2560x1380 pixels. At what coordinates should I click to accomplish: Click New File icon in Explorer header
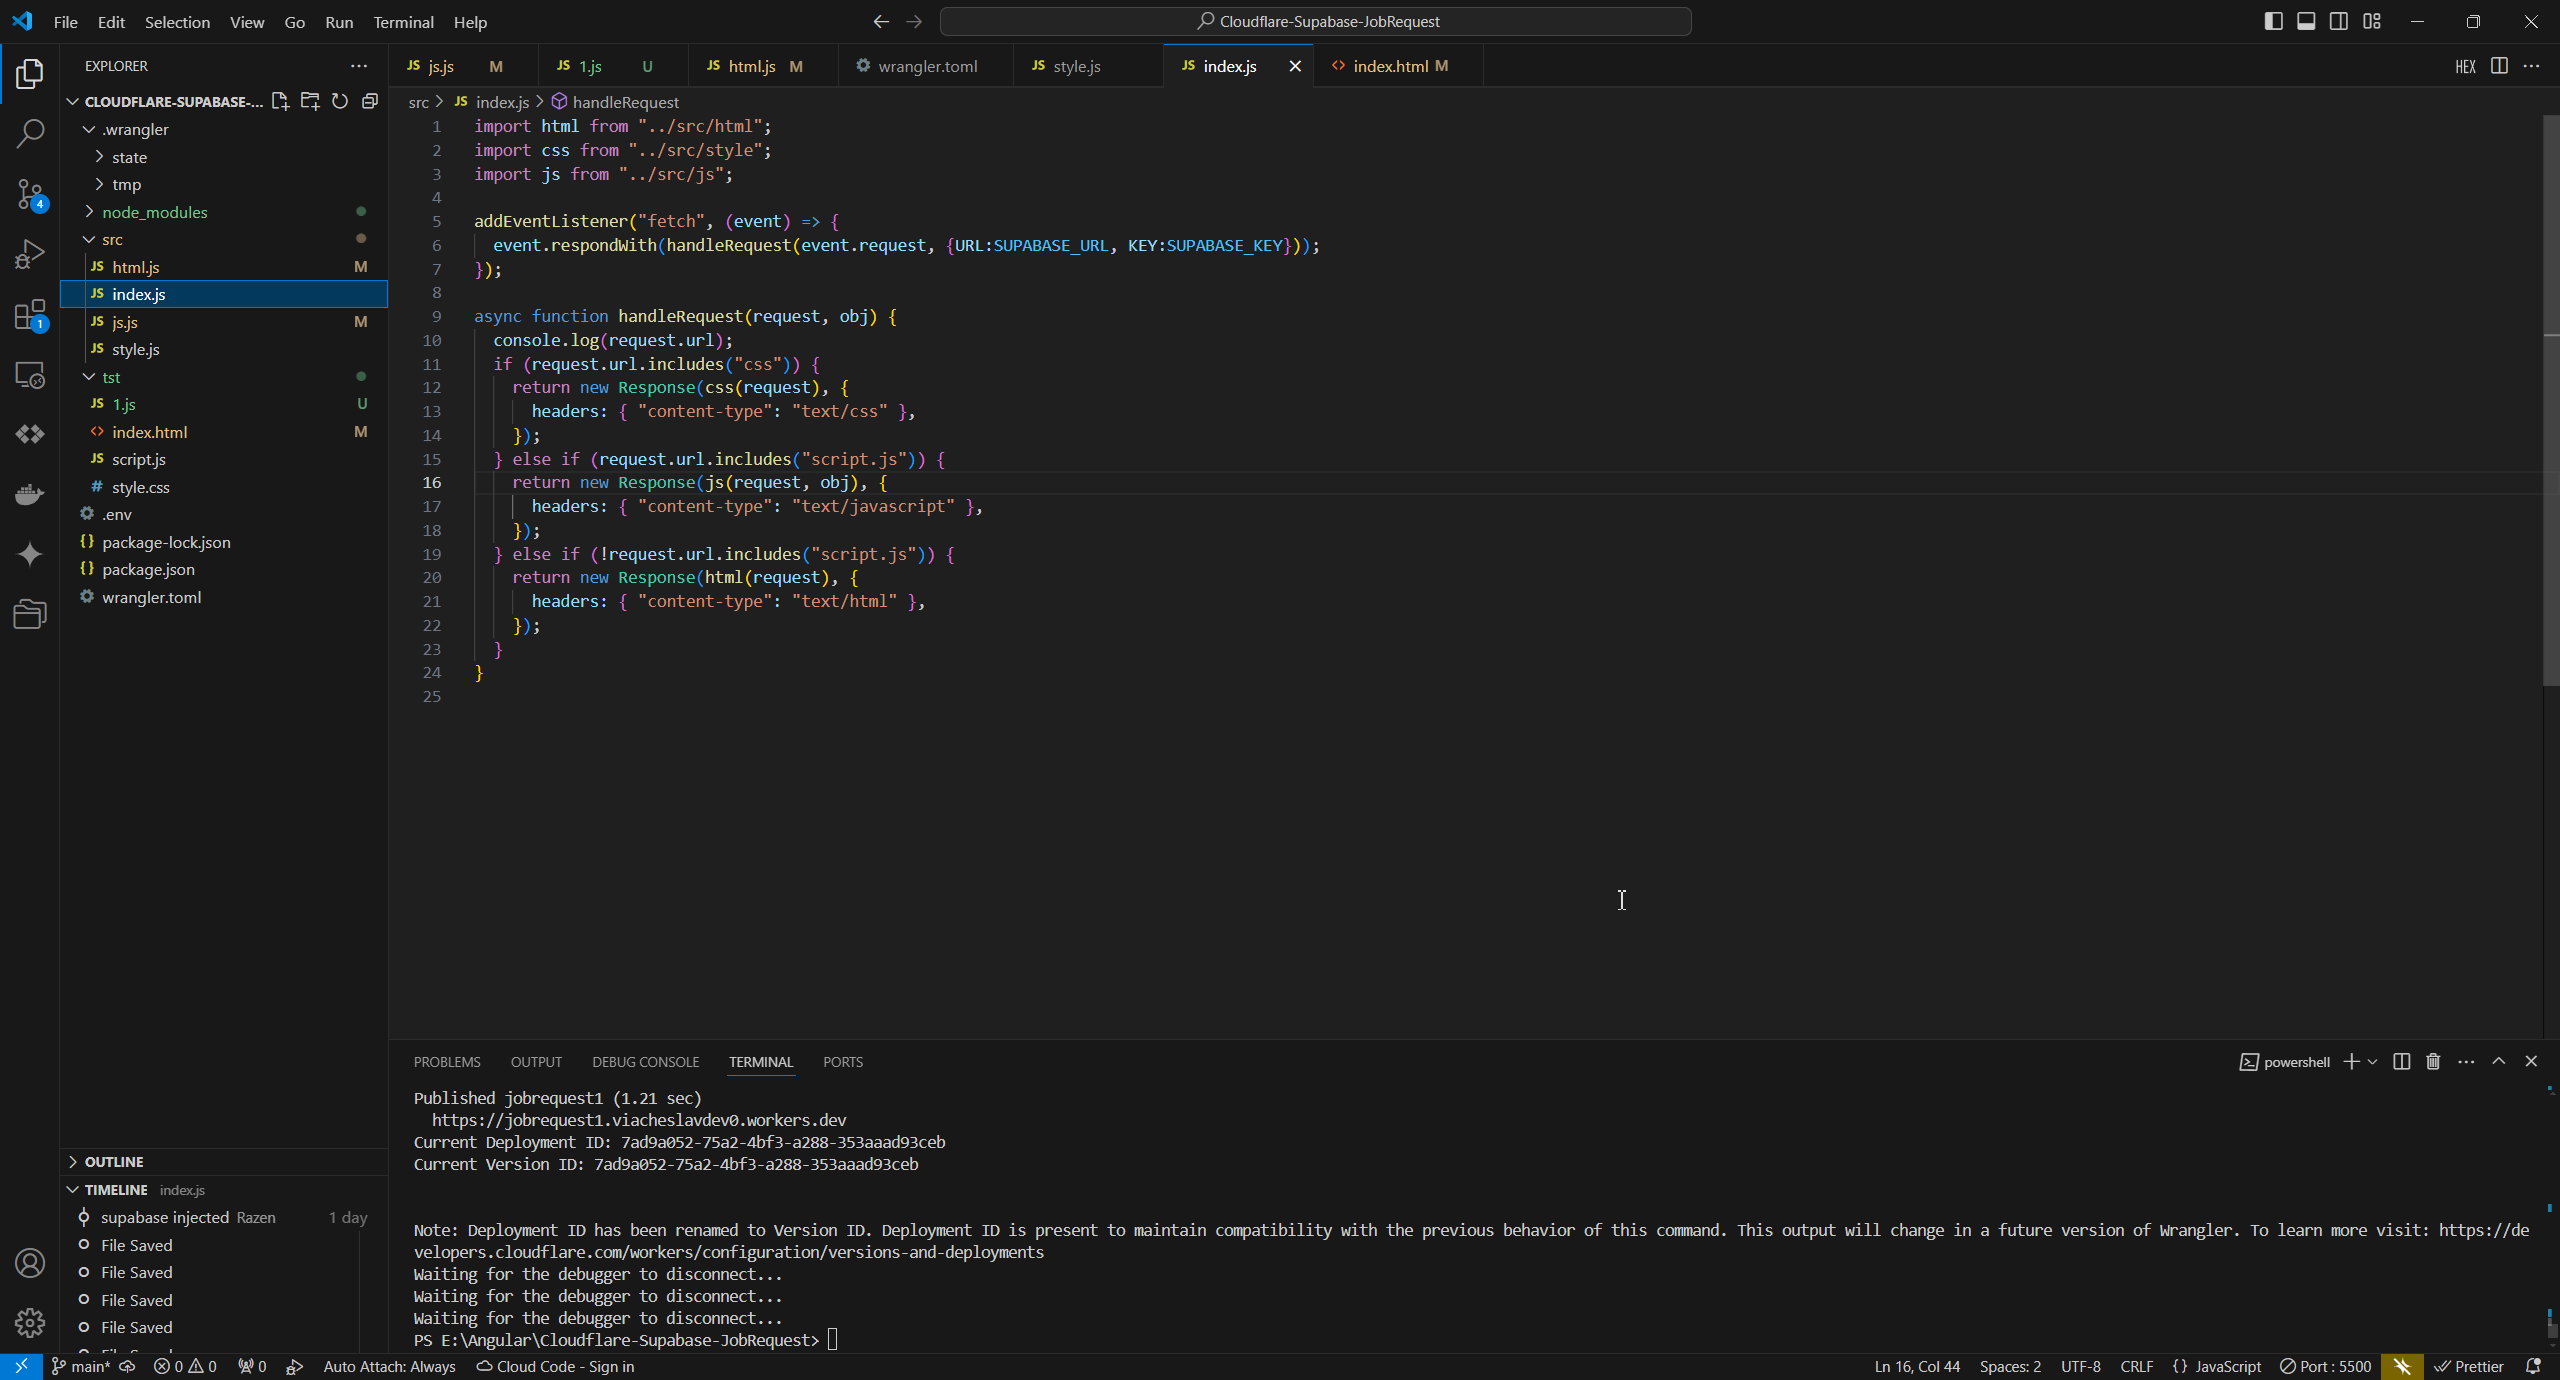point(280,101)
